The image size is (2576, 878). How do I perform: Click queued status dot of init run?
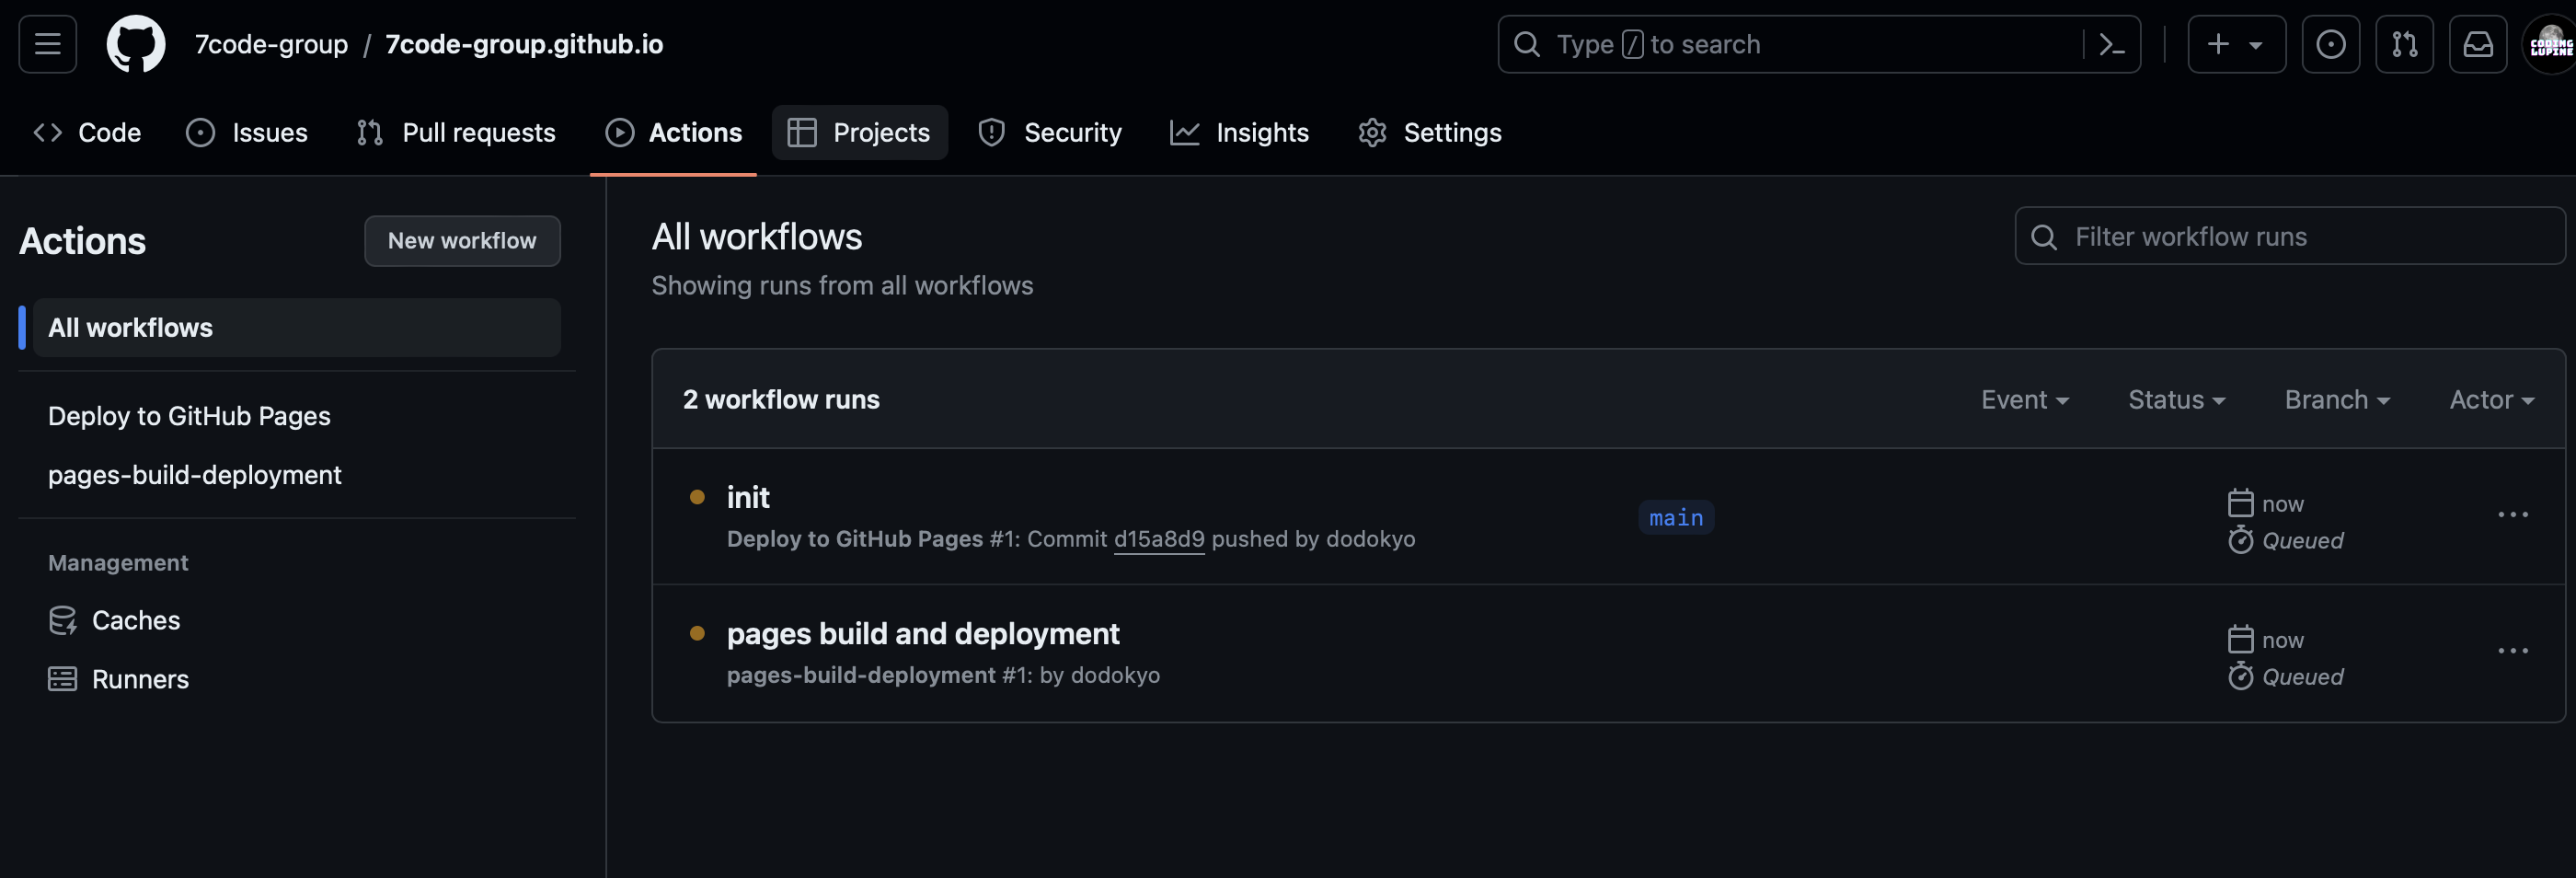pos(697,497)
